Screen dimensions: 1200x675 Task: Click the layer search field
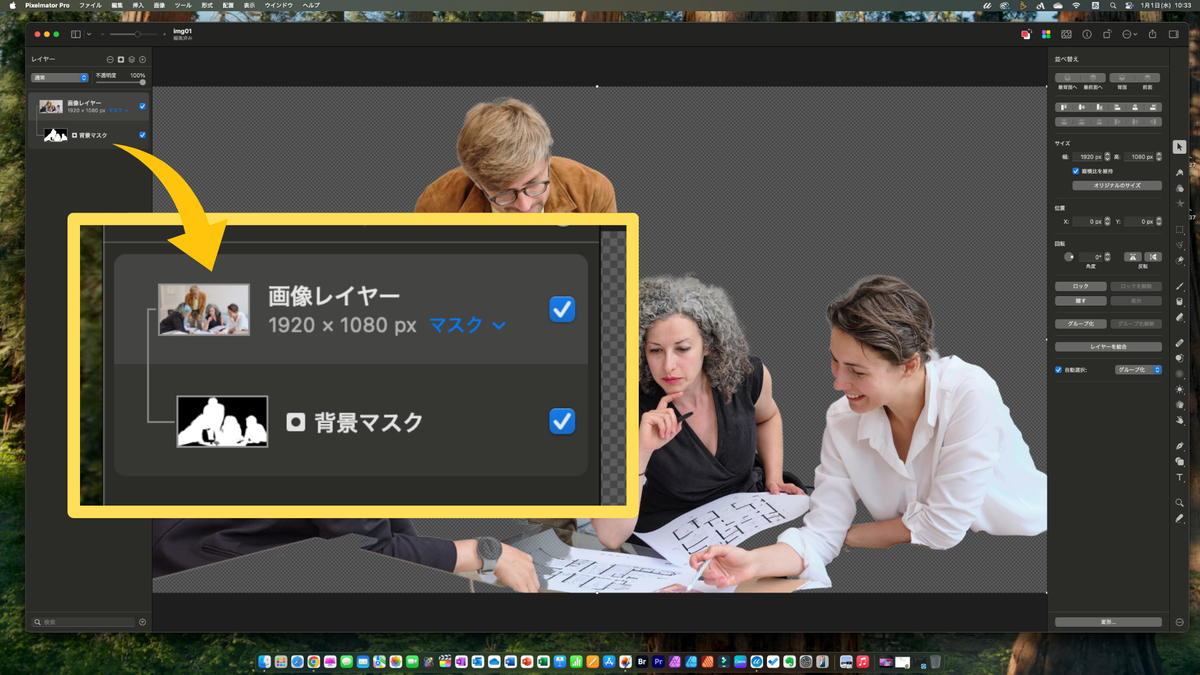point(83,622)
